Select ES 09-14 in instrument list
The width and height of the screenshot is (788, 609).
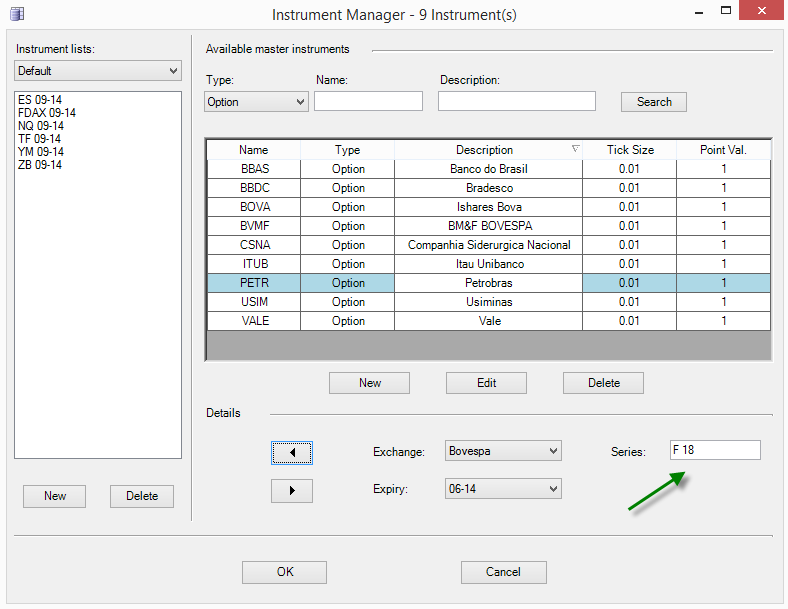[x=40, y=99]
